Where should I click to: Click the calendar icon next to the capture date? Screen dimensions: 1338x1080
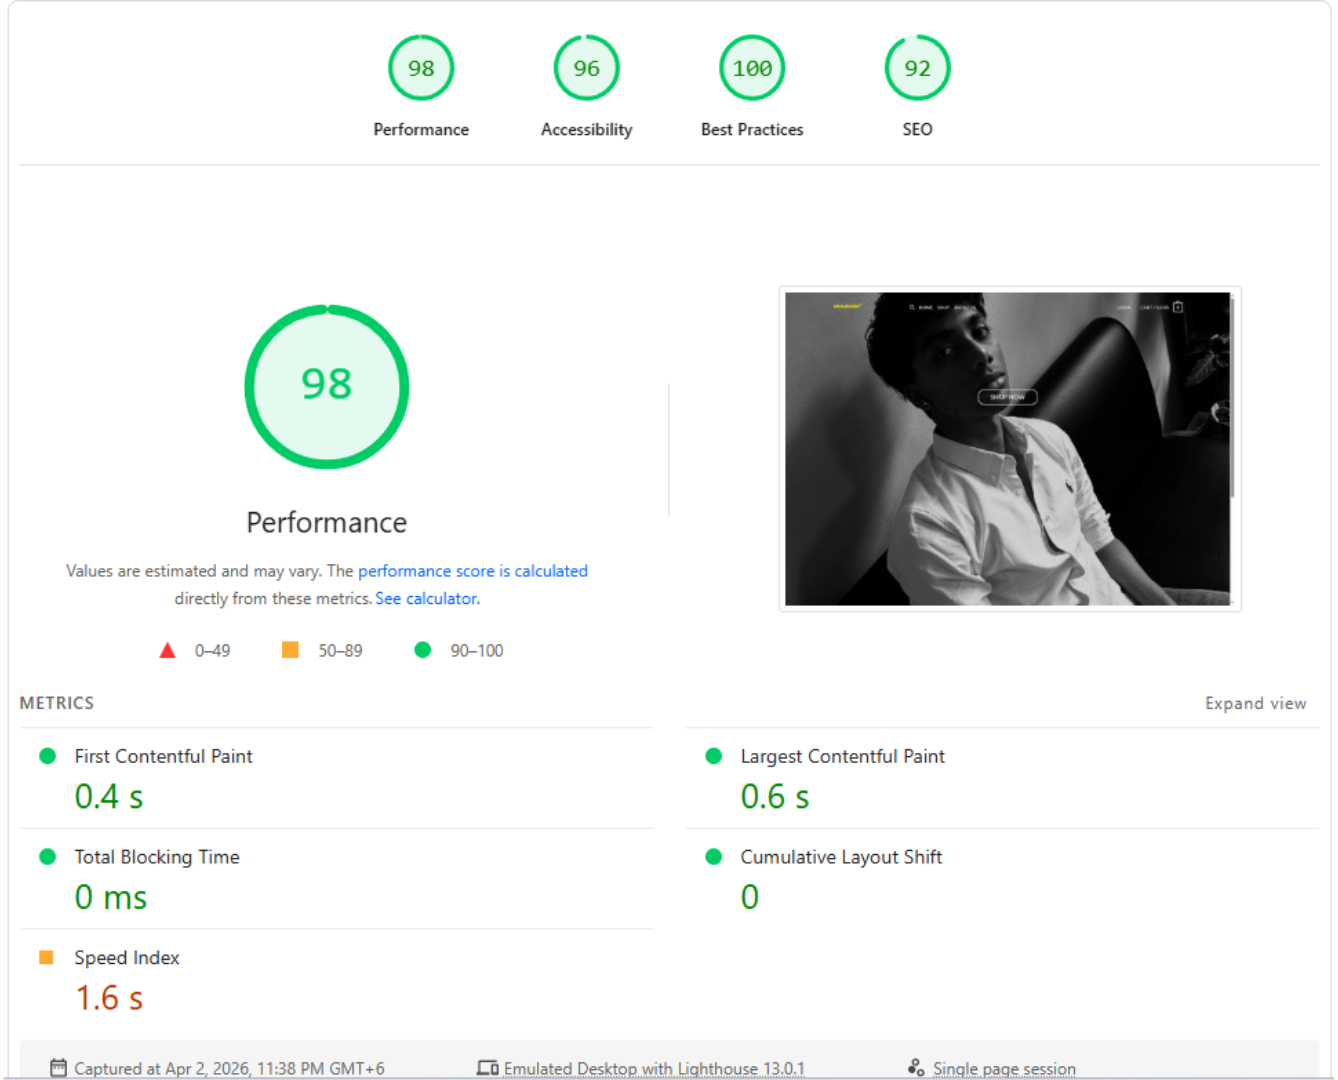(x=59, y=1067)
